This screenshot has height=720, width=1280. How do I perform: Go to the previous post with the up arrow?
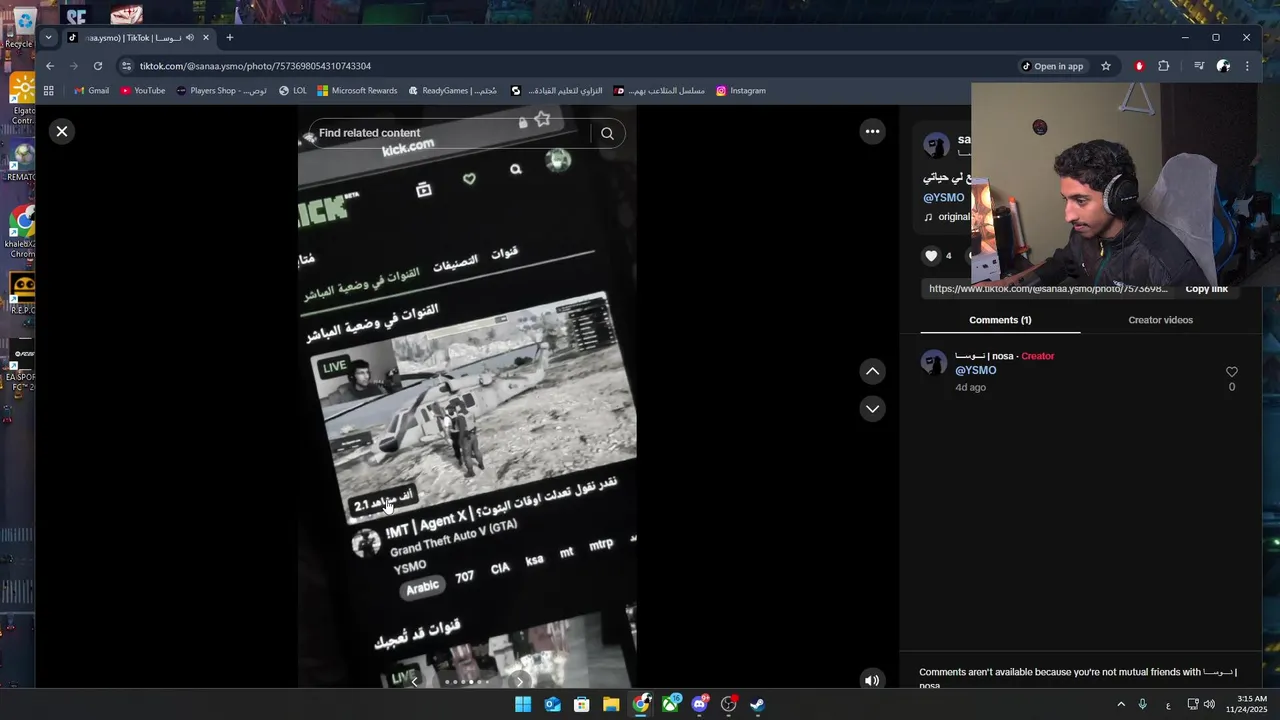872,371
